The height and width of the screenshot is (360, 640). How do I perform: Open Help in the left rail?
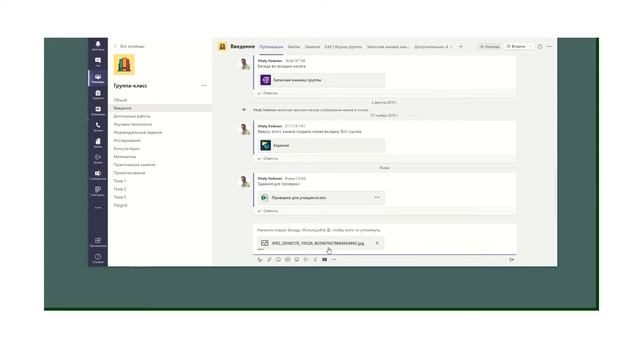98,258
